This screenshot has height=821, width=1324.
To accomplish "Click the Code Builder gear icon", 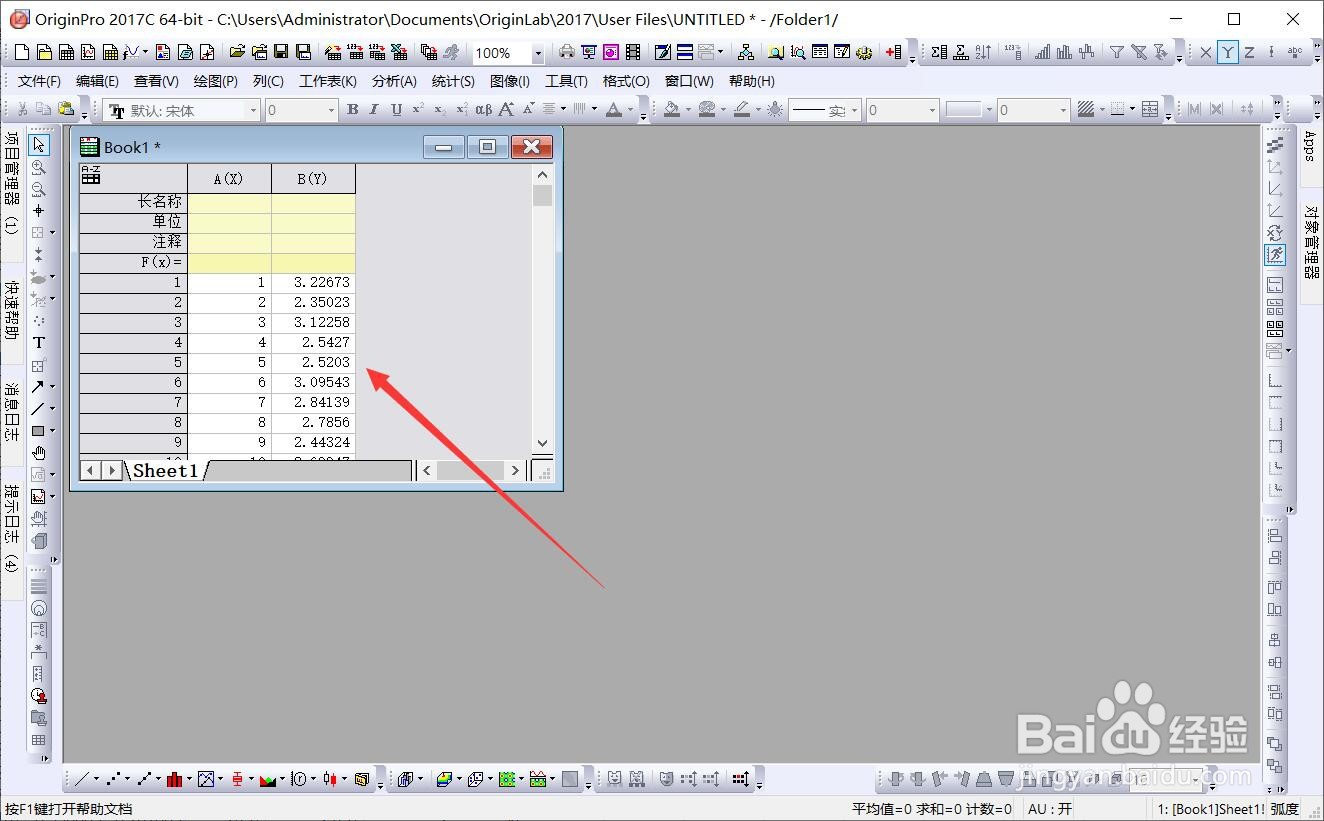I will [864, 52].
